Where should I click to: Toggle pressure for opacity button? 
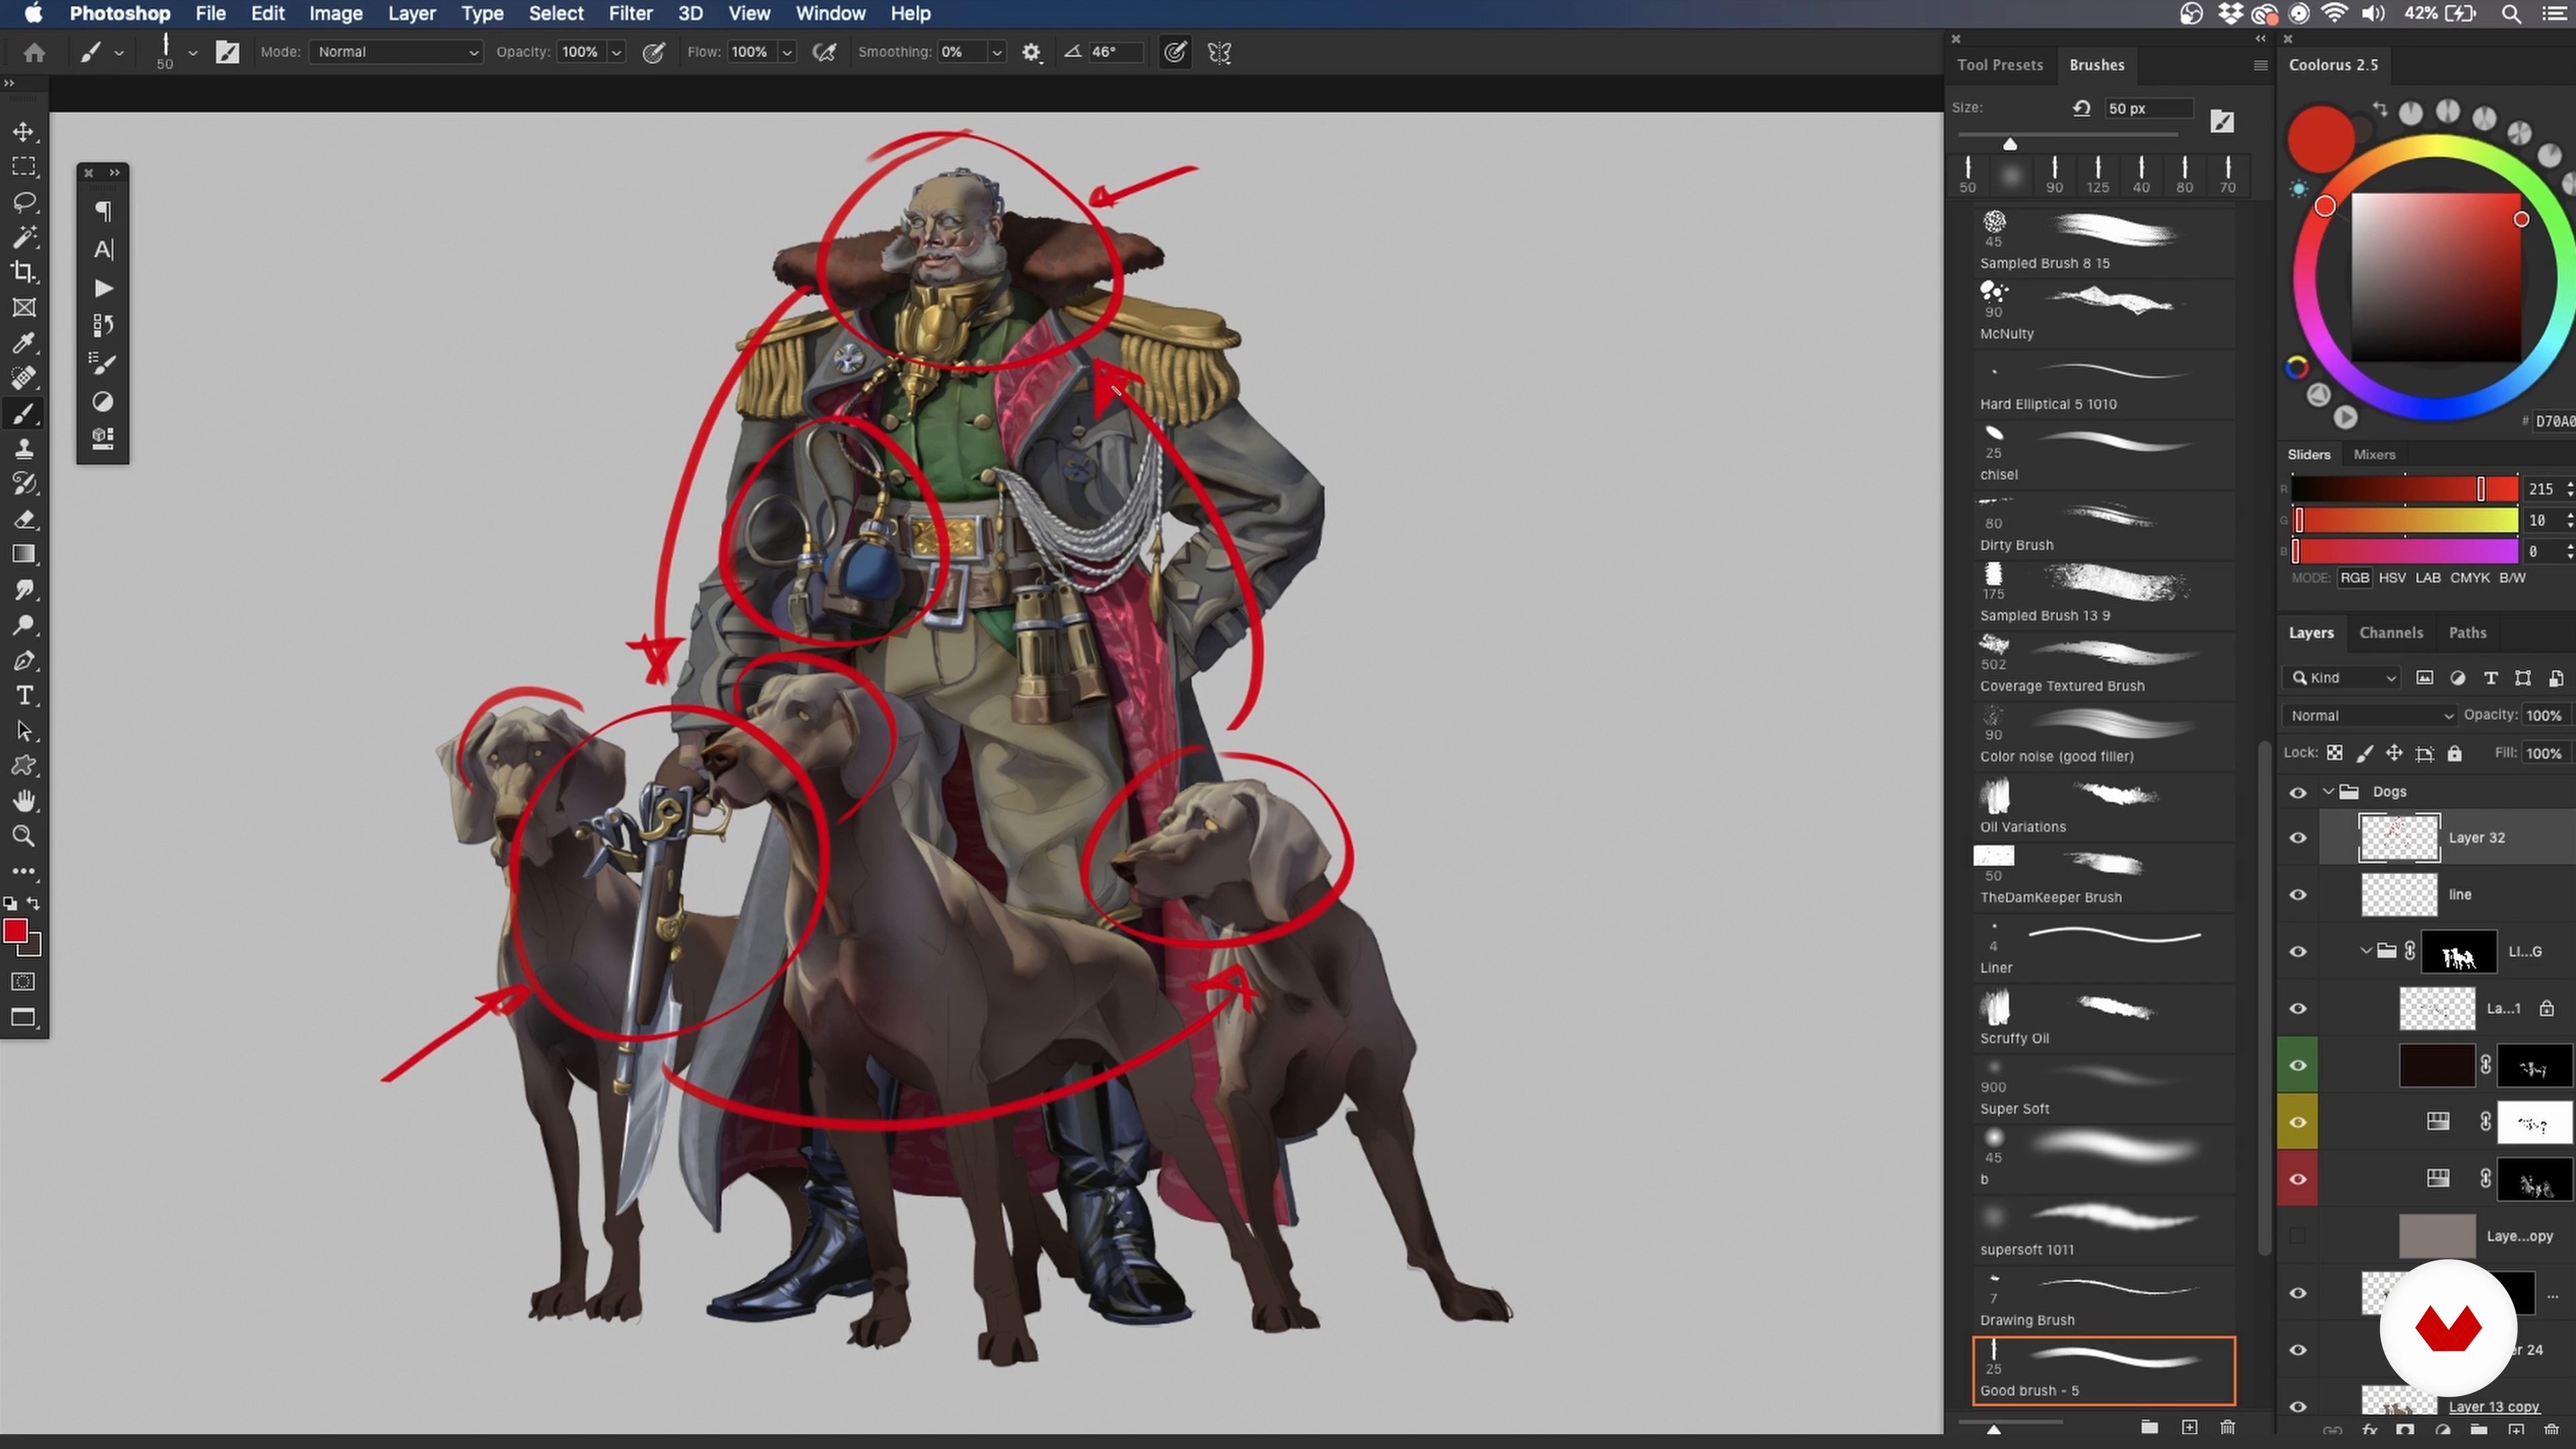654,52
